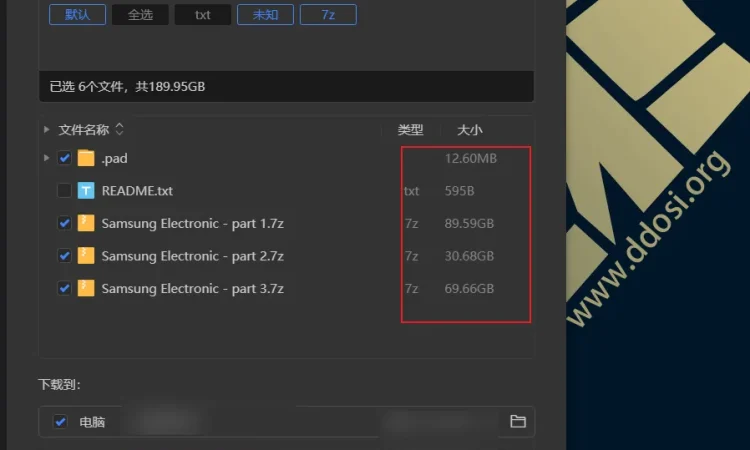Expand all via the header triangle
The width and height of the screenshot is (750, 450).
[46, 129]
